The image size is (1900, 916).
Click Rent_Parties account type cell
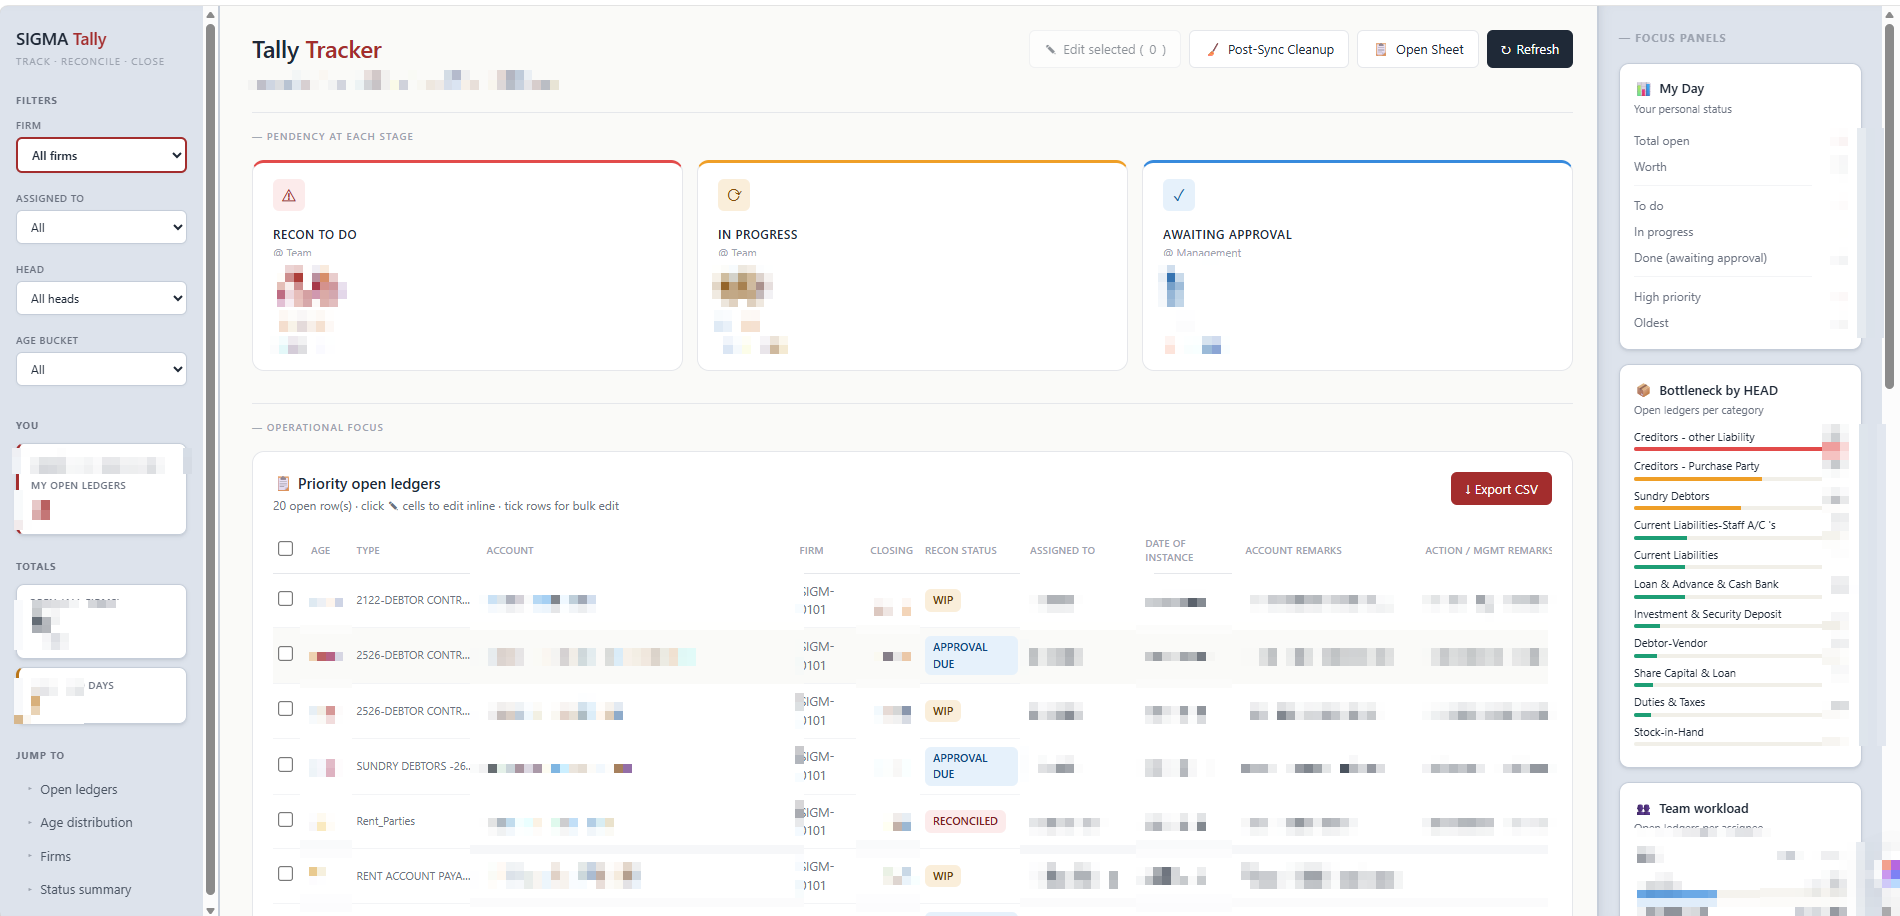tap(386, 821)
